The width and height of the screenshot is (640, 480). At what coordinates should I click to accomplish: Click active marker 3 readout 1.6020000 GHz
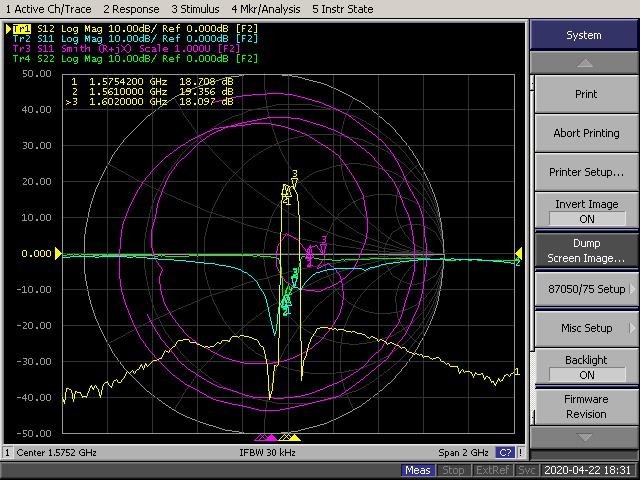[x=149, y=101]
